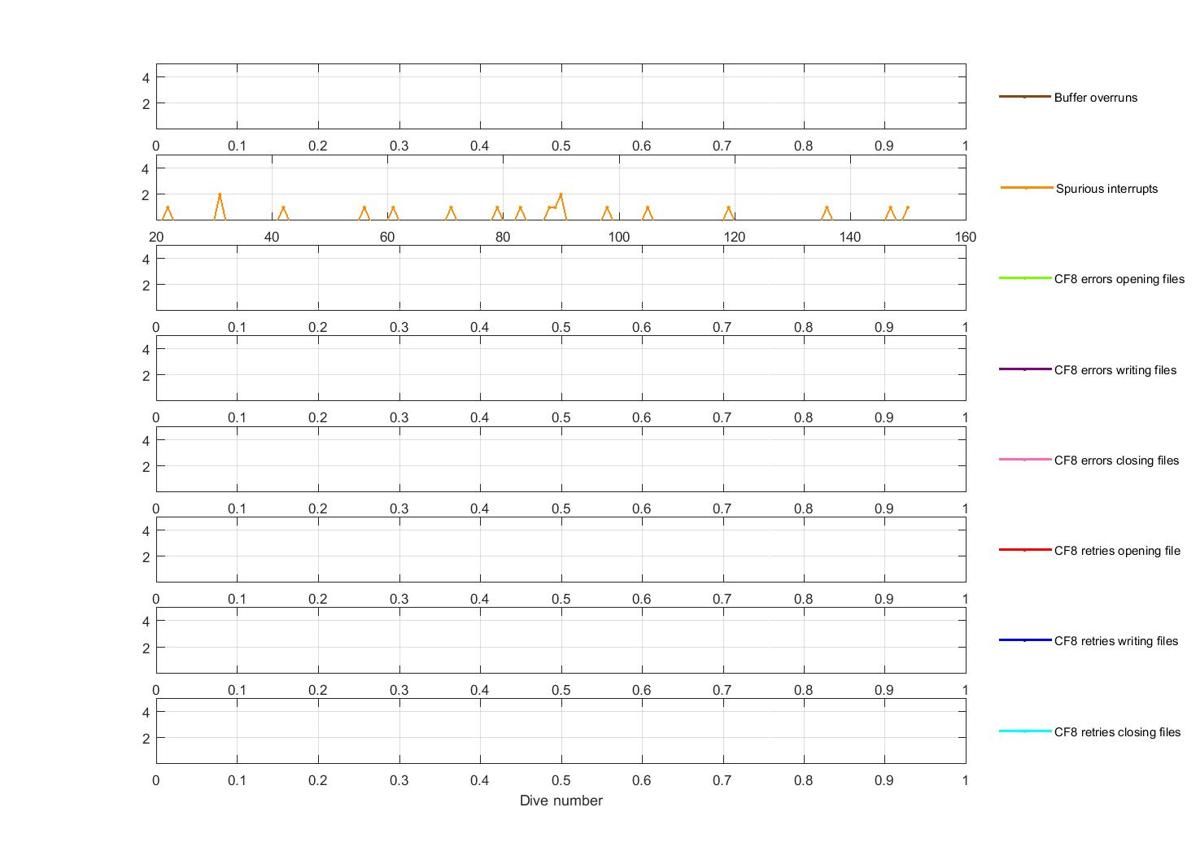Click the x-axis tick label 100
The width and height of the screenshot is (1200, 859).
tap(619, 237)
